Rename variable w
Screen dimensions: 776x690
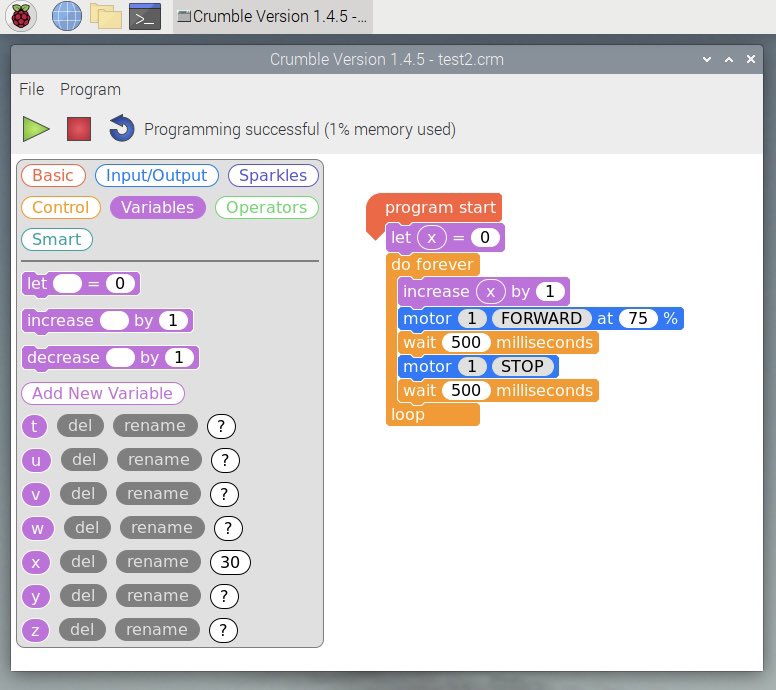(162, 528)
